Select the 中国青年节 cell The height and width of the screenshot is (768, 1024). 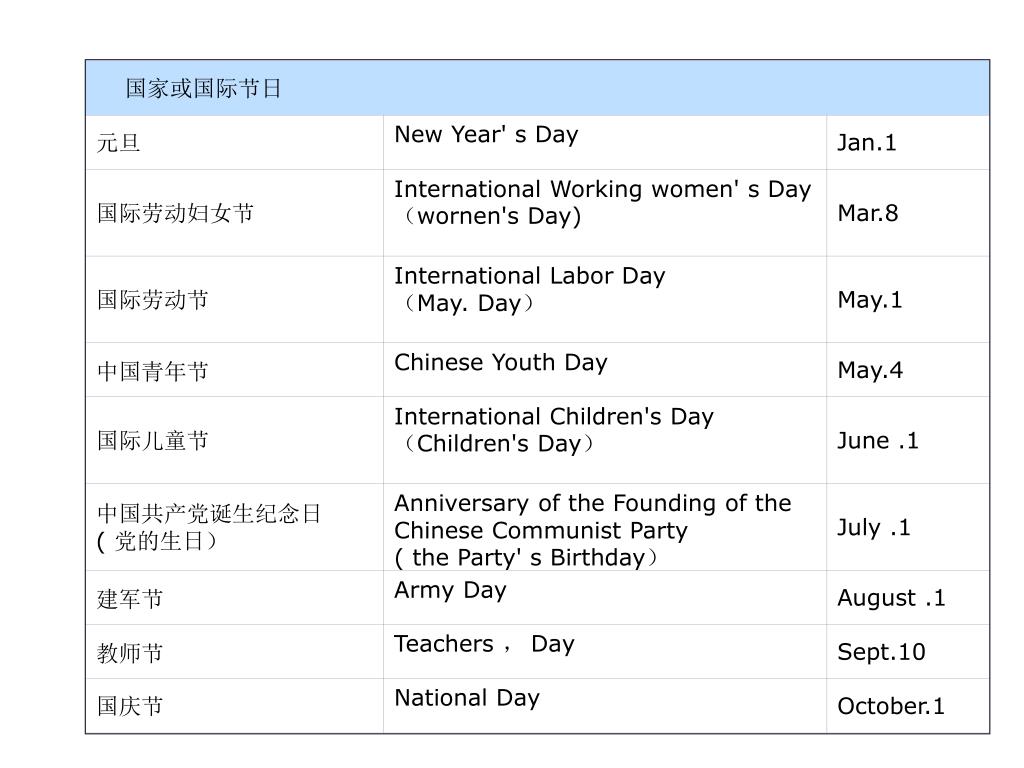point(234,370)
